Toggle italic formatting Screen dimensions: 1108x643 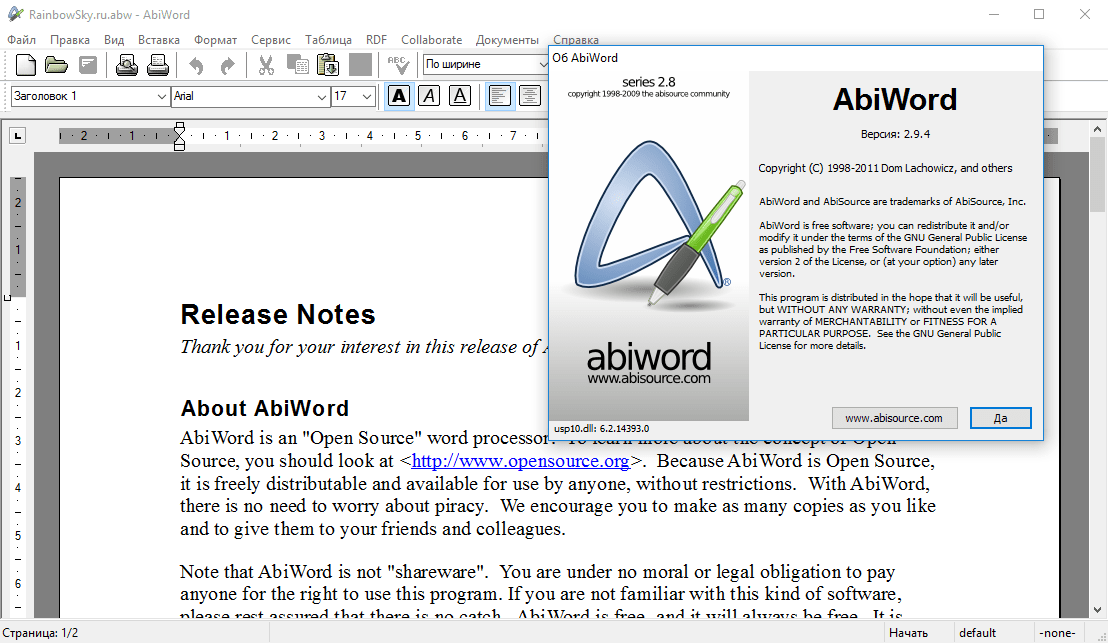click(429, 96)
